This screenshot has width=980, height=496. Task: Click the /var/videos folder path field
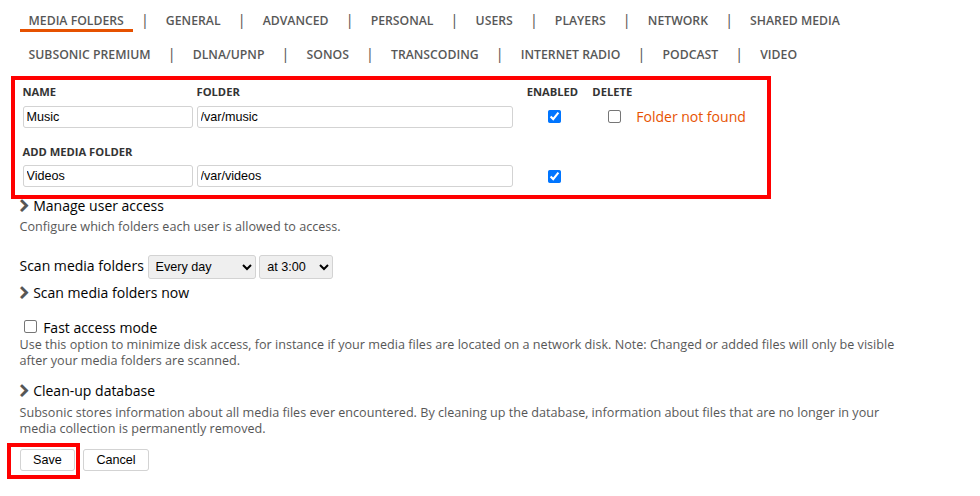pos(355,176)
